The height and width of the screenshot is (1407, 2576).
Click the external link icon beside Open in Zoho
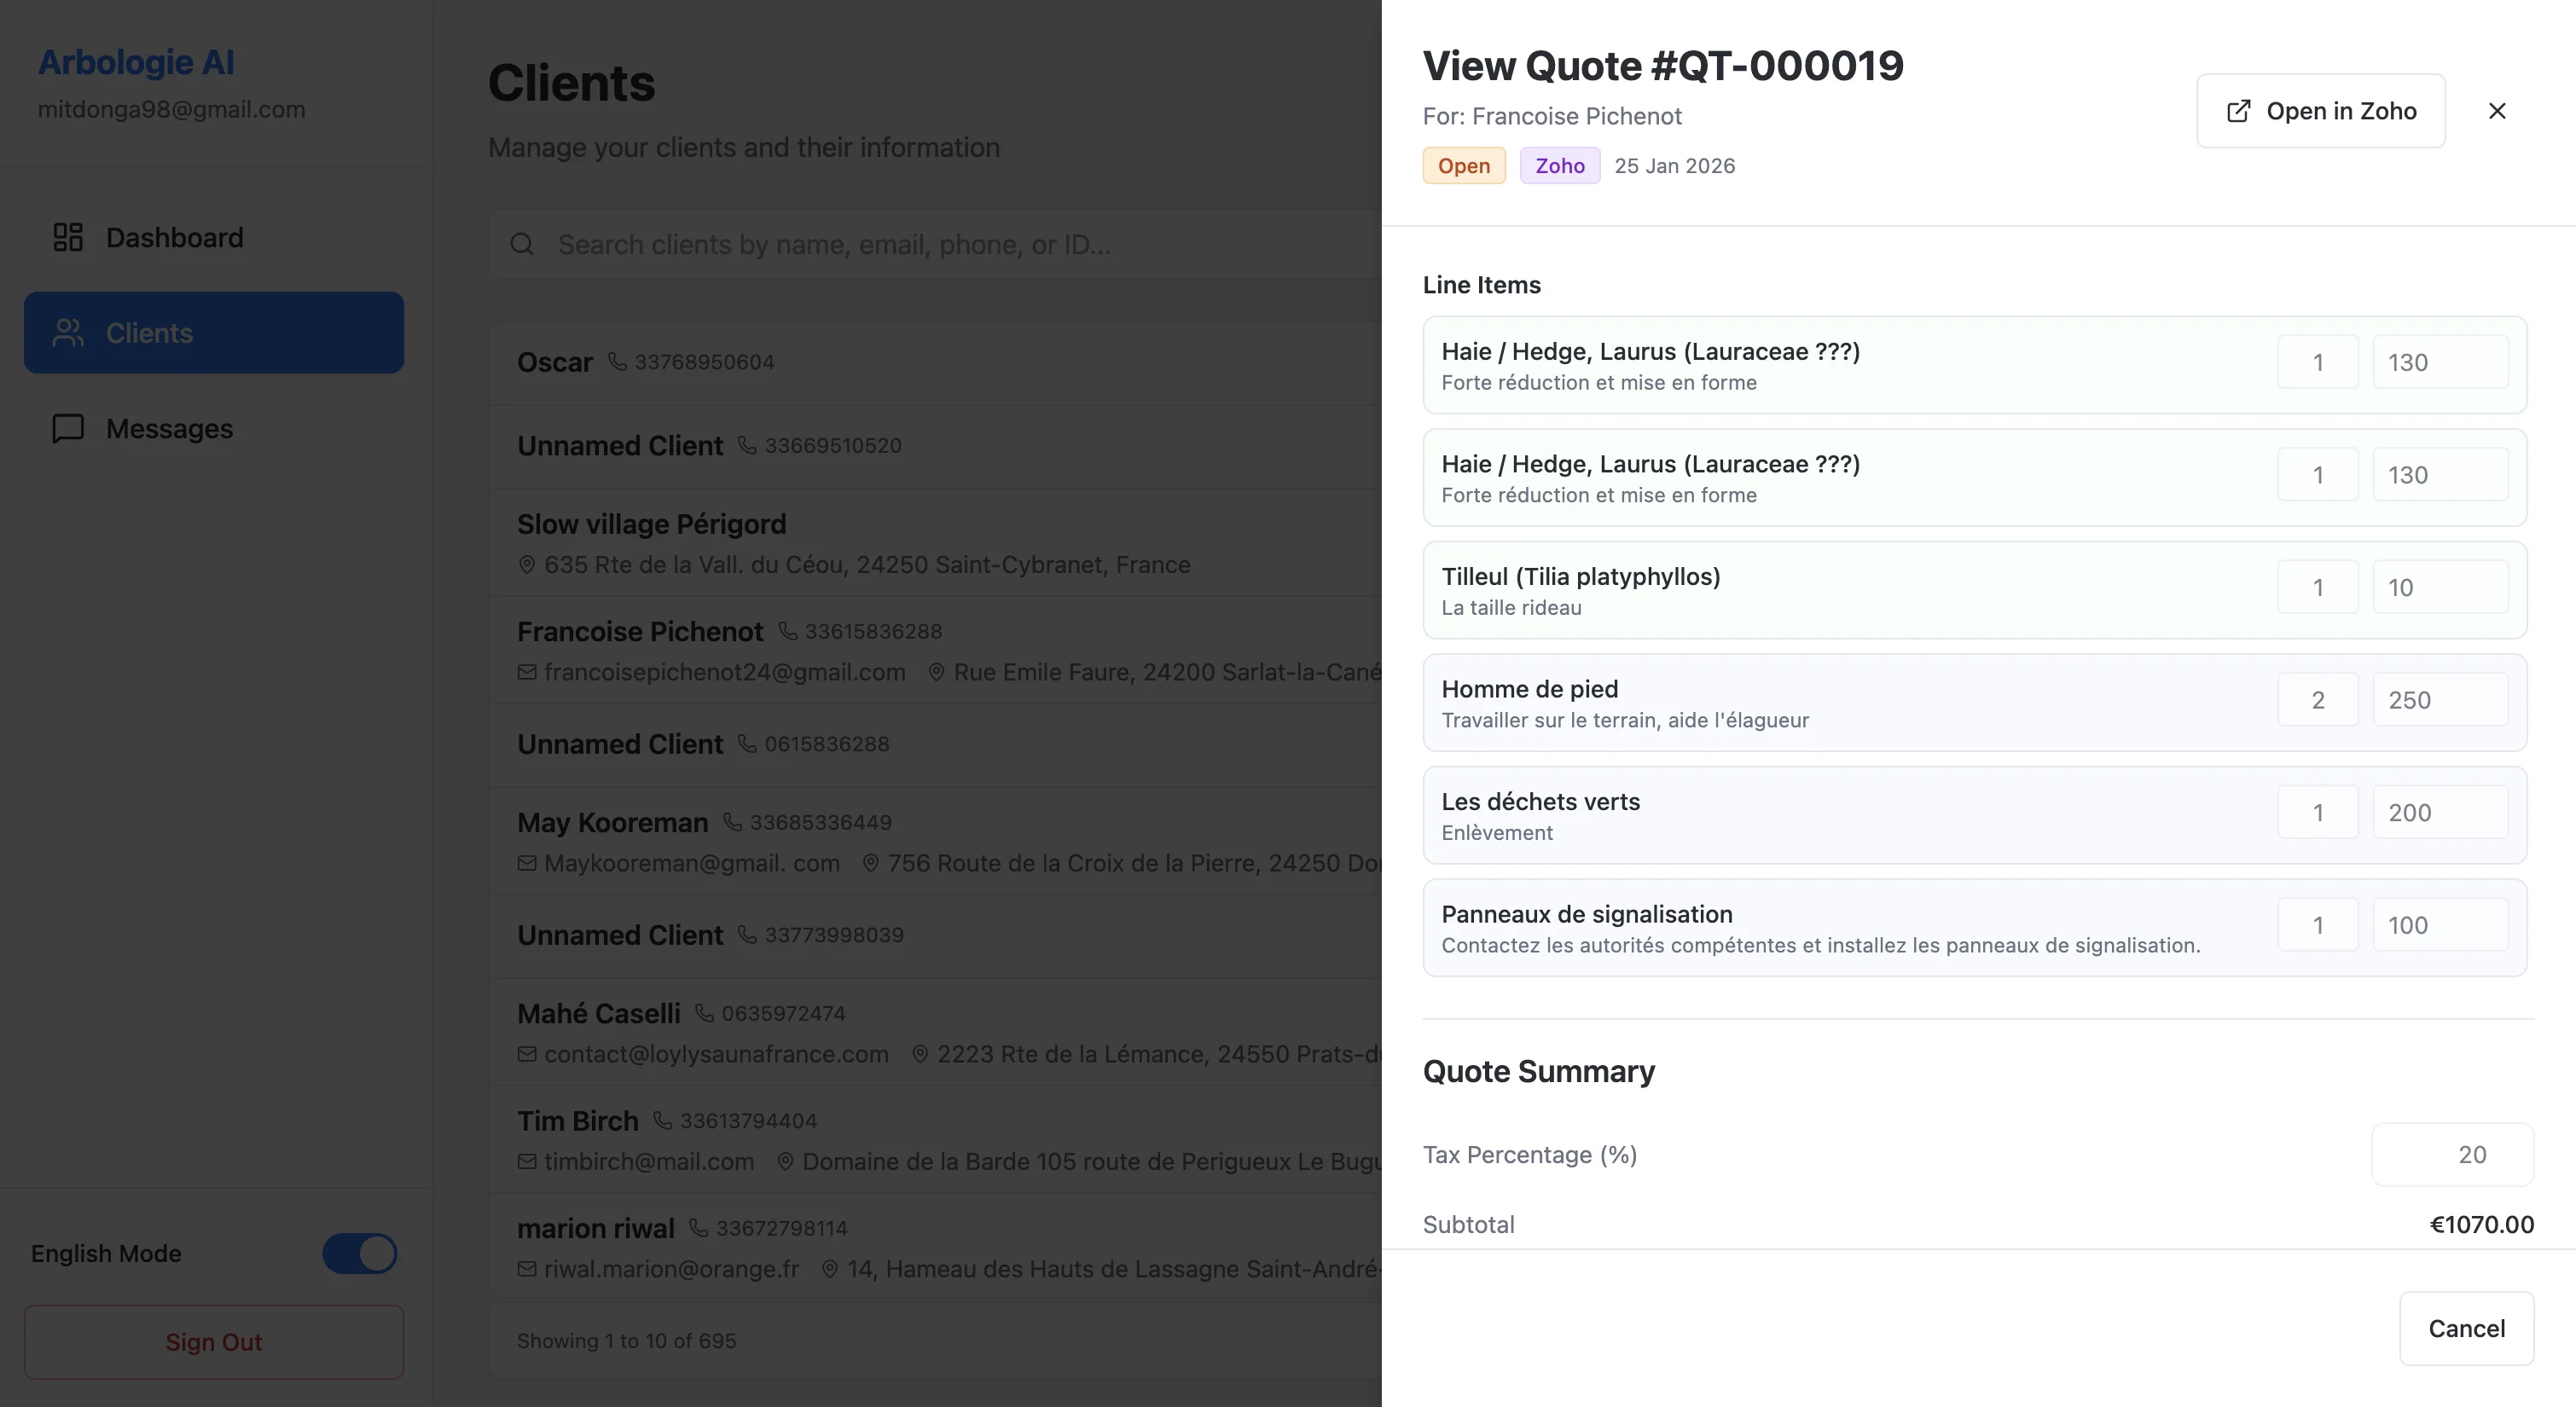pyautogui.click(x=2239, y=111)
